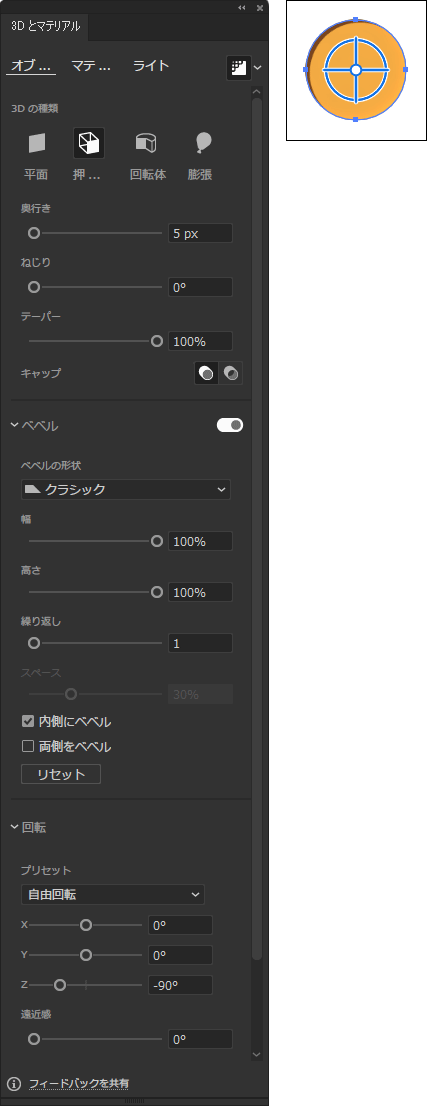Select the 膨張 (Inflate) 3D type icon
Image resolution: width=427 pixels, height=1106 pixels.
pyautogui.click(x=202, y=143)
